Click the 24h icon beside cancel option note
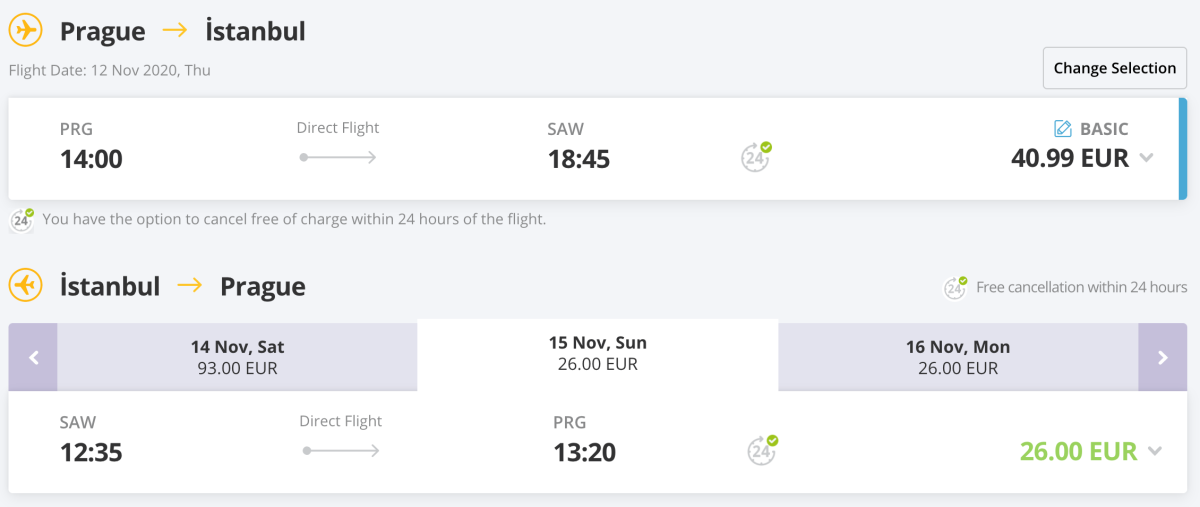1200x507 pixels. [22, 219]
